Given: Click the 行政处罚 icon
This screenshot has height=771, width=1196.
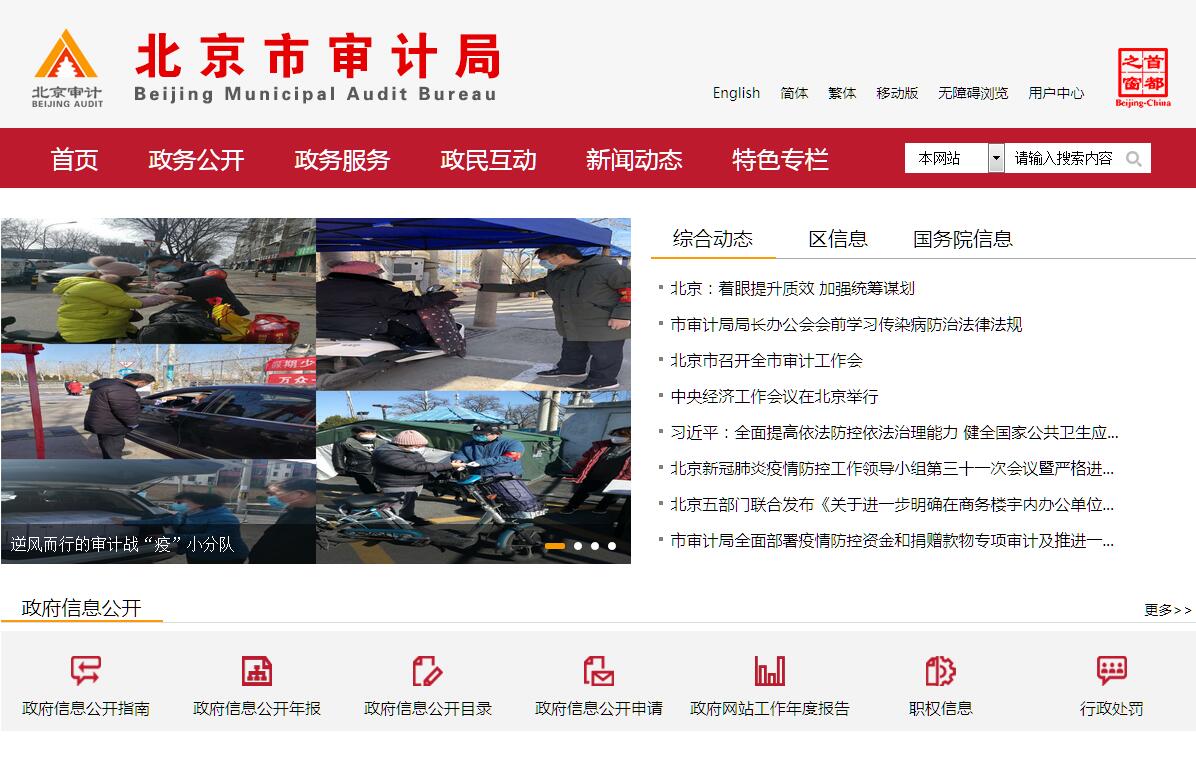Looking at the screenshot, I should [1111, 670].
